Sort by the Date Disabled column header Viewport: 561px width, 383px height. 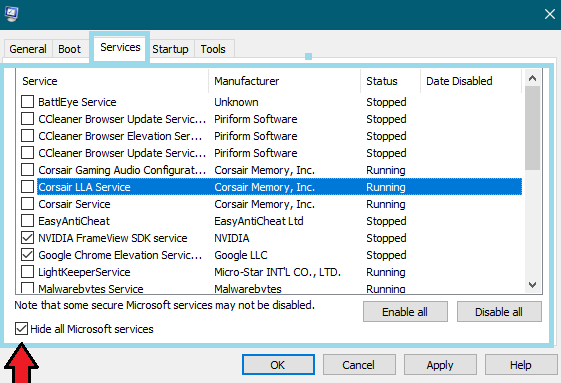click(x=471, y=81)
